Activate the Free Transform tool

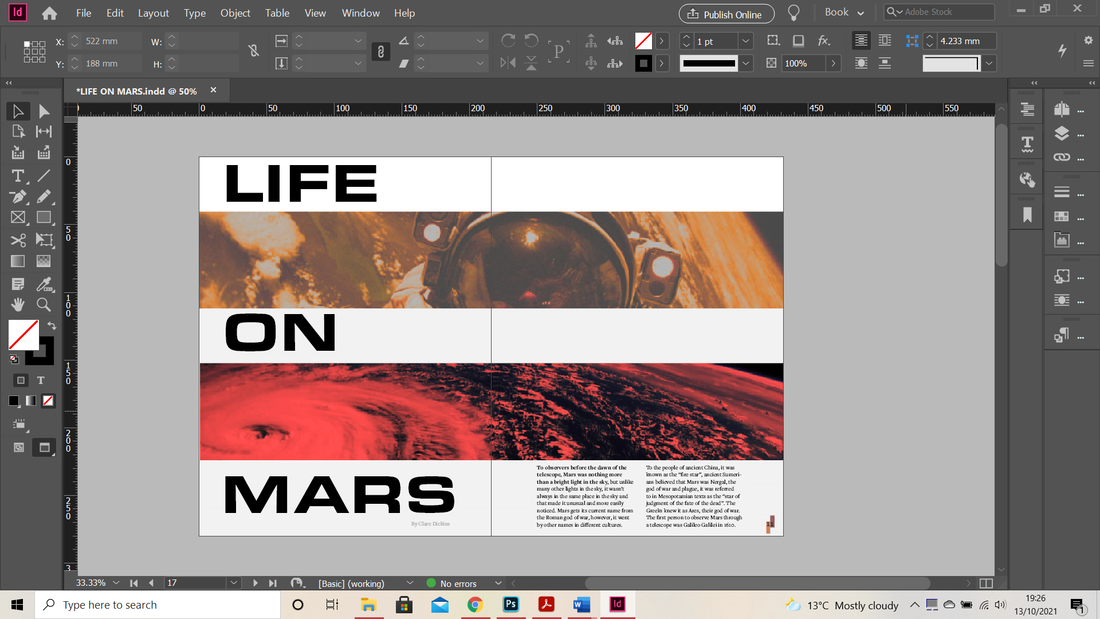[x=43, y=240]
